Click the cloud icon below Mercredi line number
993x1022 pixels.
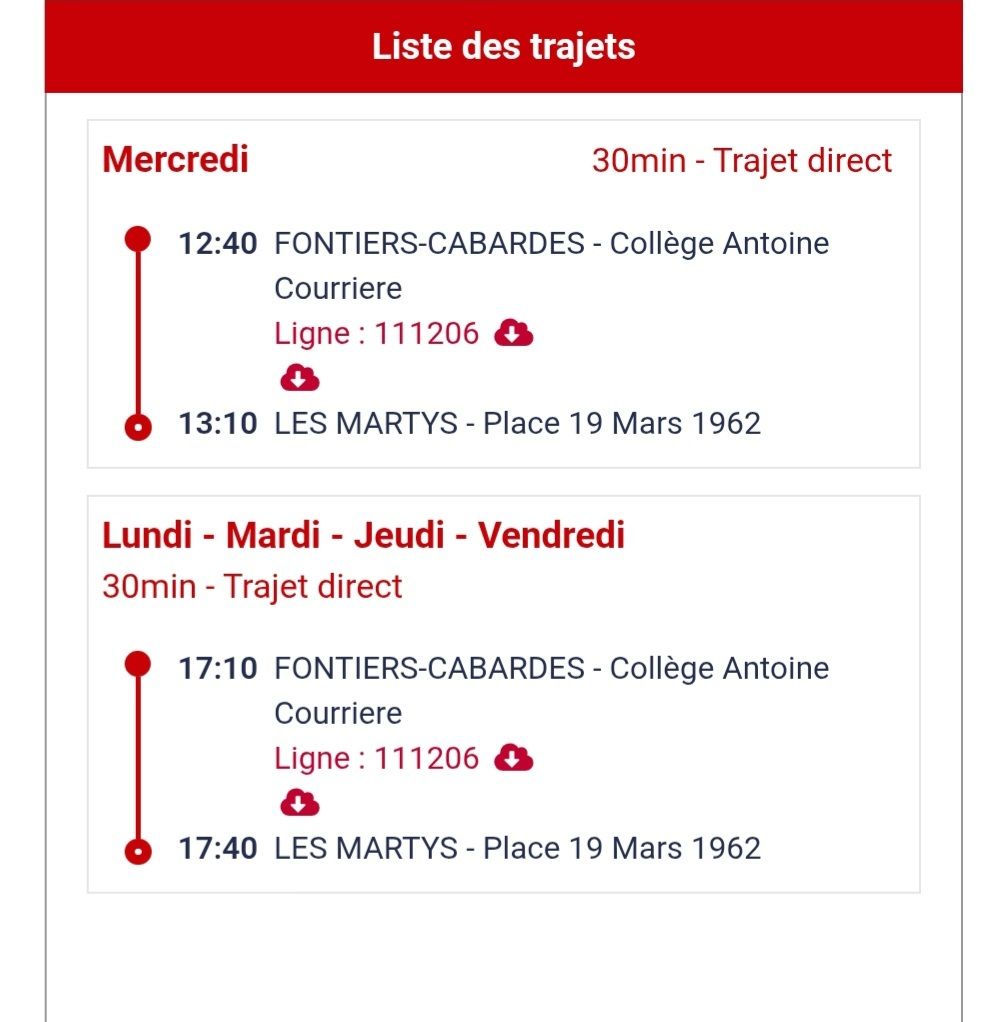[300, 378]
